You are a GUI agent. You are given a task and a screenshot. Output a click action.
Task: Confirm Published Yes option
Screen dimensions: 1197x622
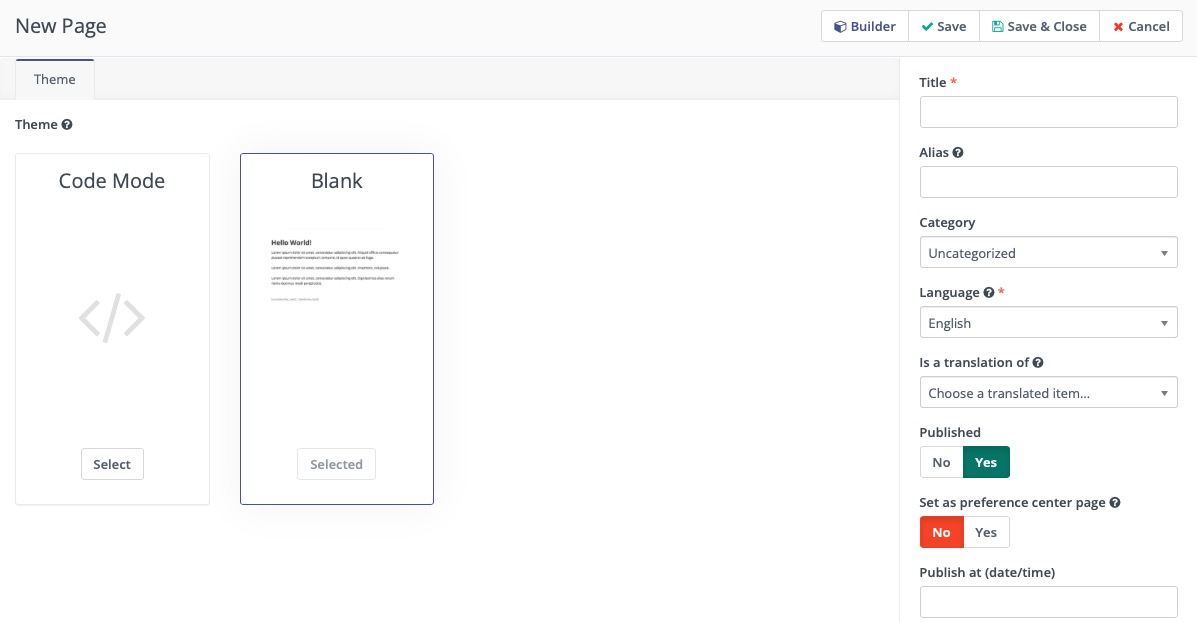(986, 462)
